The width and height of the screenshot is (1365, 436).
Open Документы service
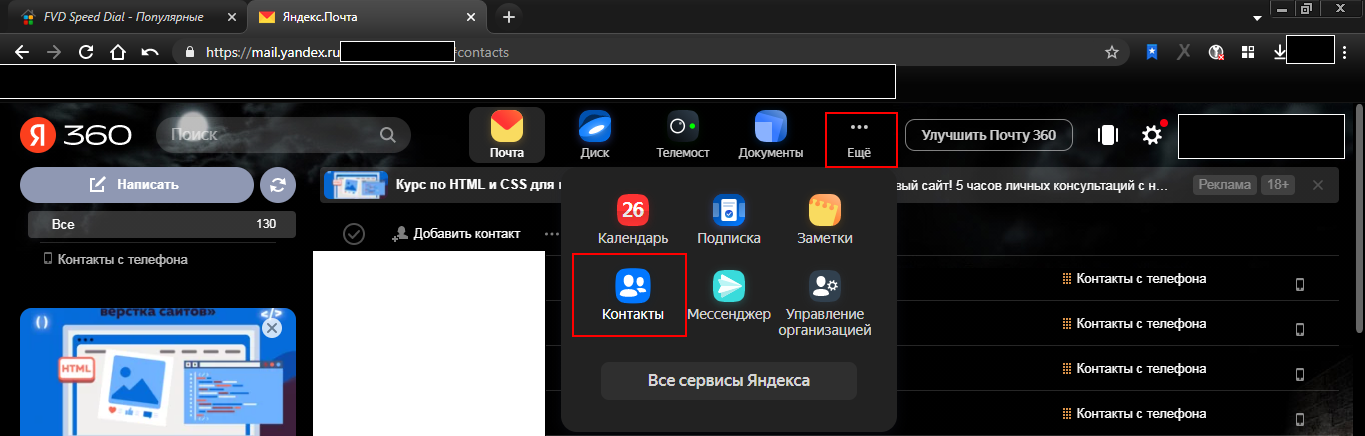point(771,135)
